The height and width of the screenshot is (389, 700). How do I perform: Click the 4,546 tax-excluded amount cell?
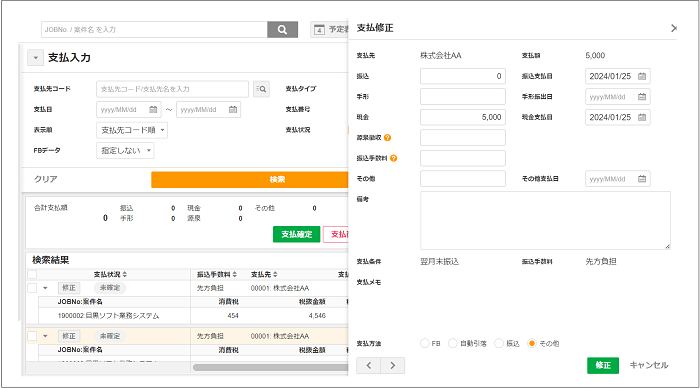point(317,316)
